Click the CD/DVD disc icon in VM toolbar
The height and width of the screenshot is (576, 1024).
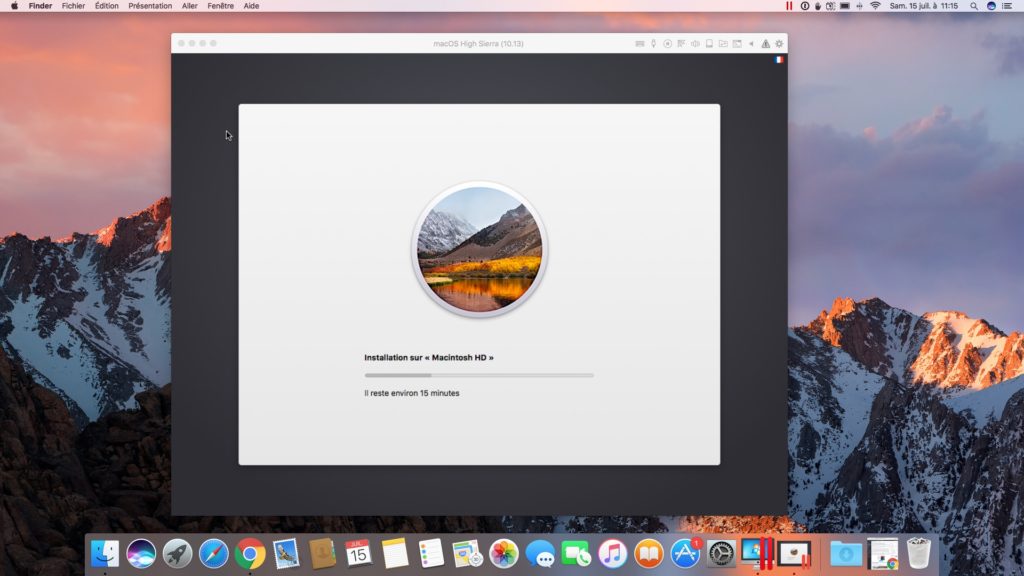click(667, 44)
